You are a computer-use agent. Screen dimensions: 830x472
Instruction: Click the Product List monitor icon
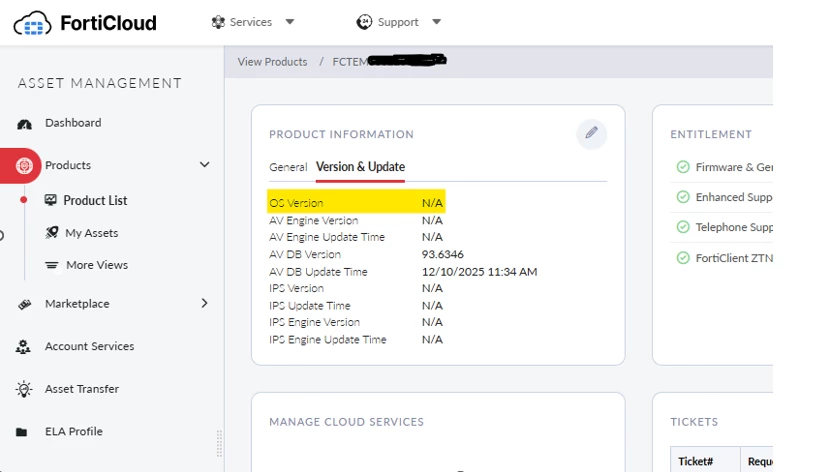51,200
